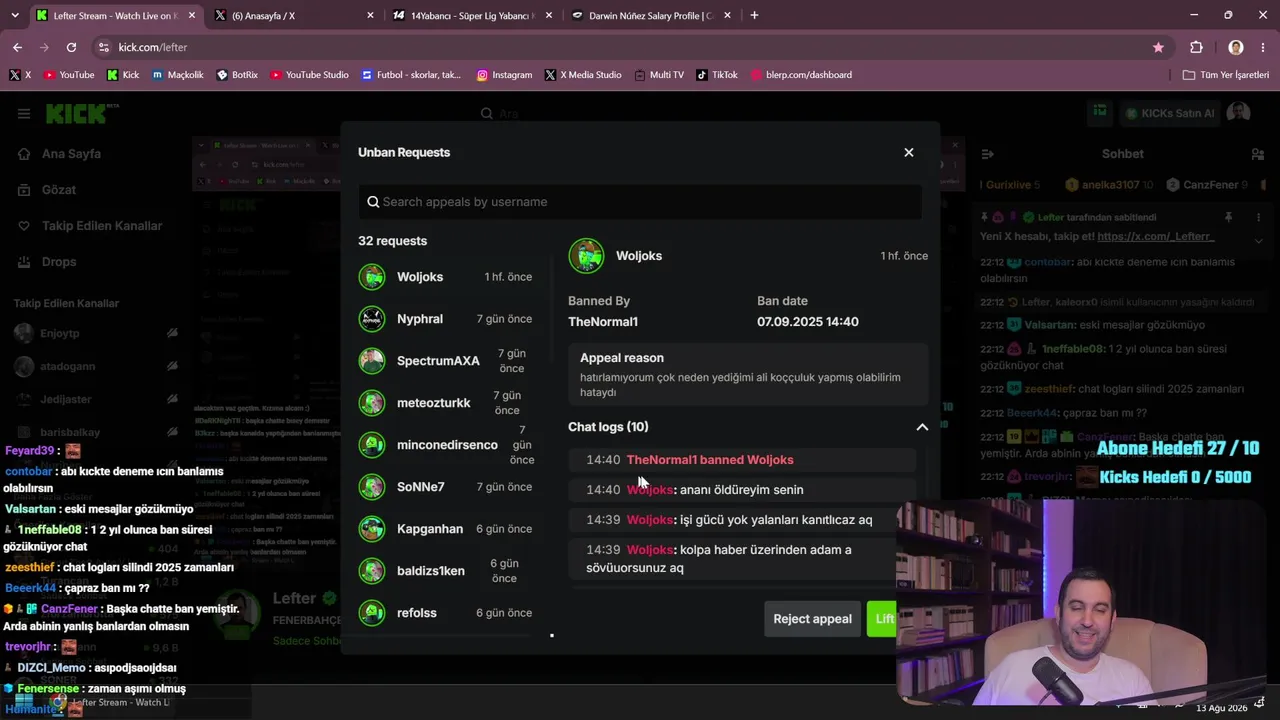This screenshot has width=1280, height=720.
Task: Open the Tüm Yer İşaretleri folder
Action: [x=1225, y=75]
